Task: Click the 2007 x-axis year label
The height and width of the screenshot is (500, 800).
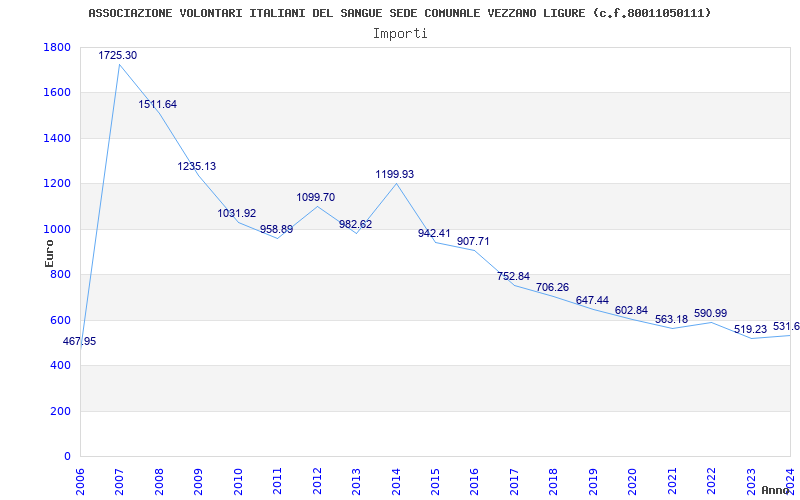Action: (119, 481)
